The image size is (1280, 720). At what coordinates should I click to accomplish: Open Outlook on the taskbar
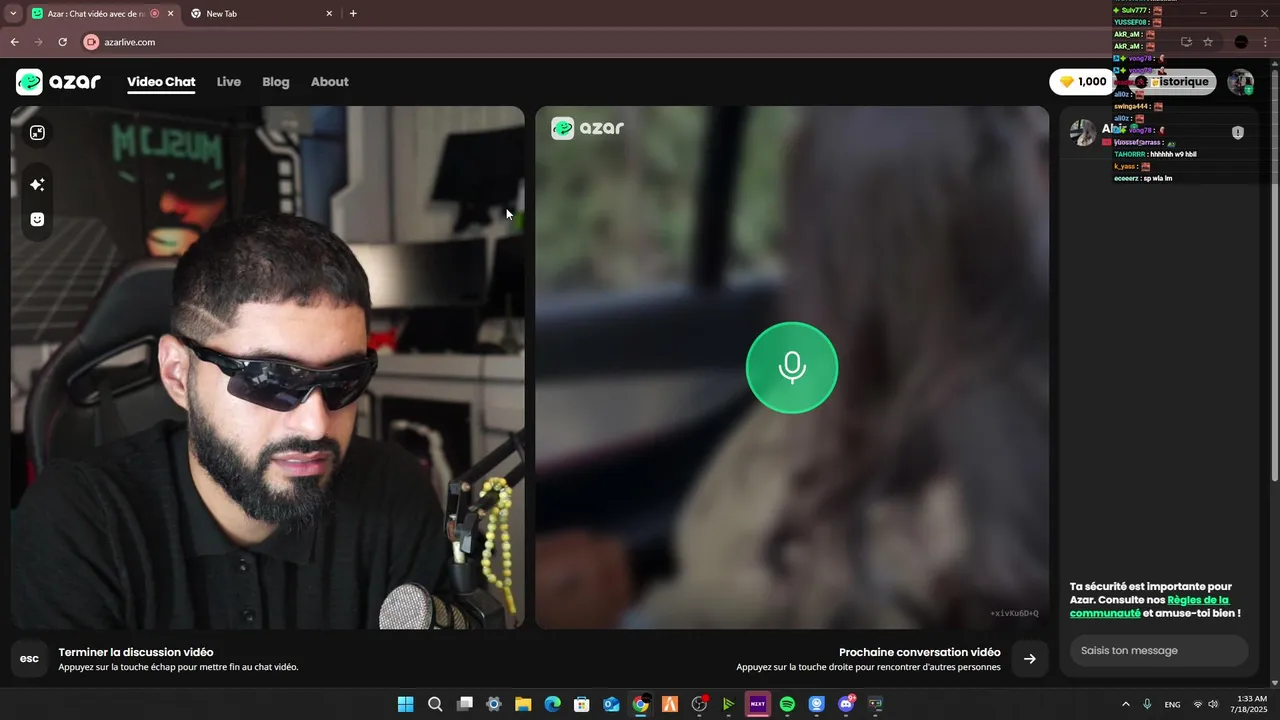click(x=611, y=704)
